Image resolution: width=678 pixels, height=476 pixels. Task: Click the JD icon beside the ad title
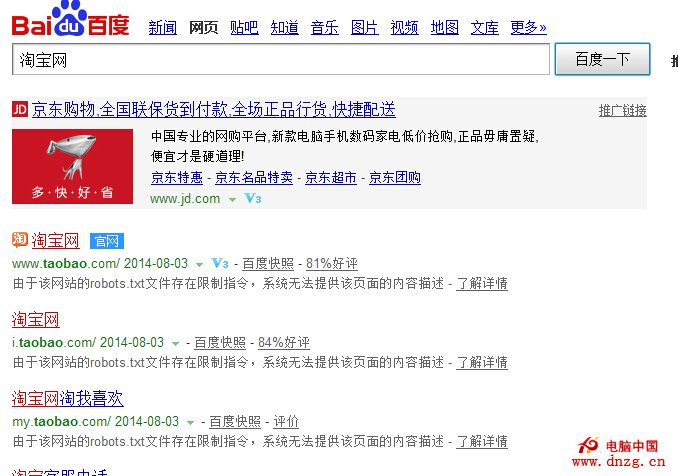[x=20, y=109]
